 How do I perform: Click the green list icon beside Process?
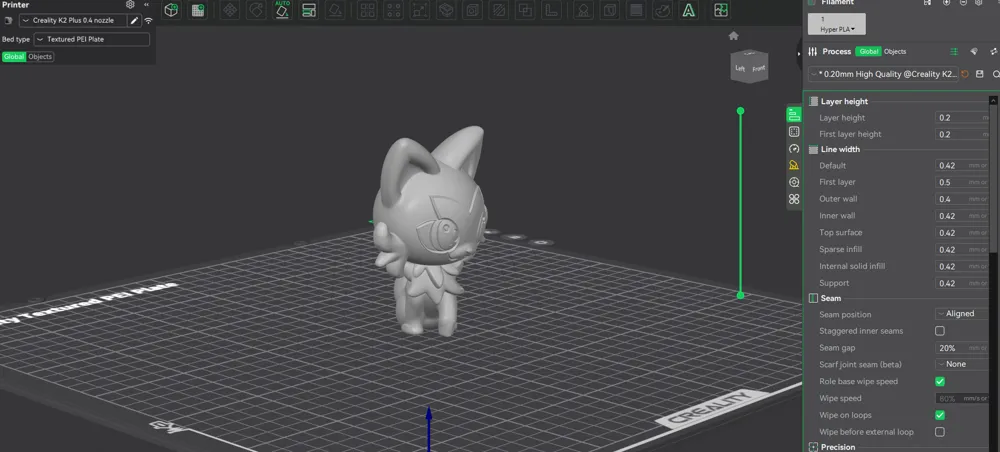coord(954,52)
